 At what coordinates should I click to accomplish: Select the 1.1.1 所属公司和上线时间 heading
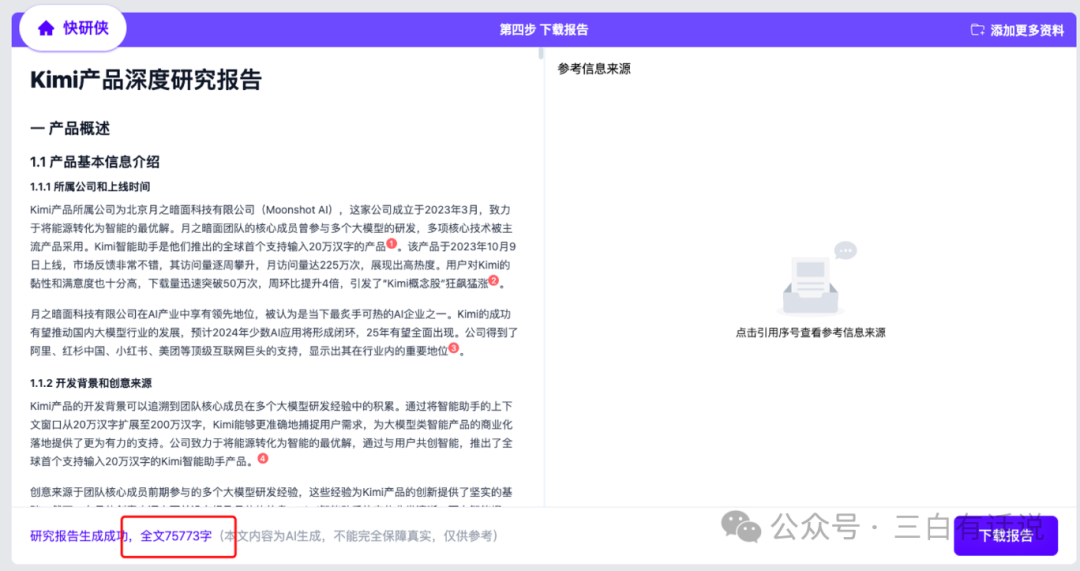pyautogui.click(x=90, y=187)
